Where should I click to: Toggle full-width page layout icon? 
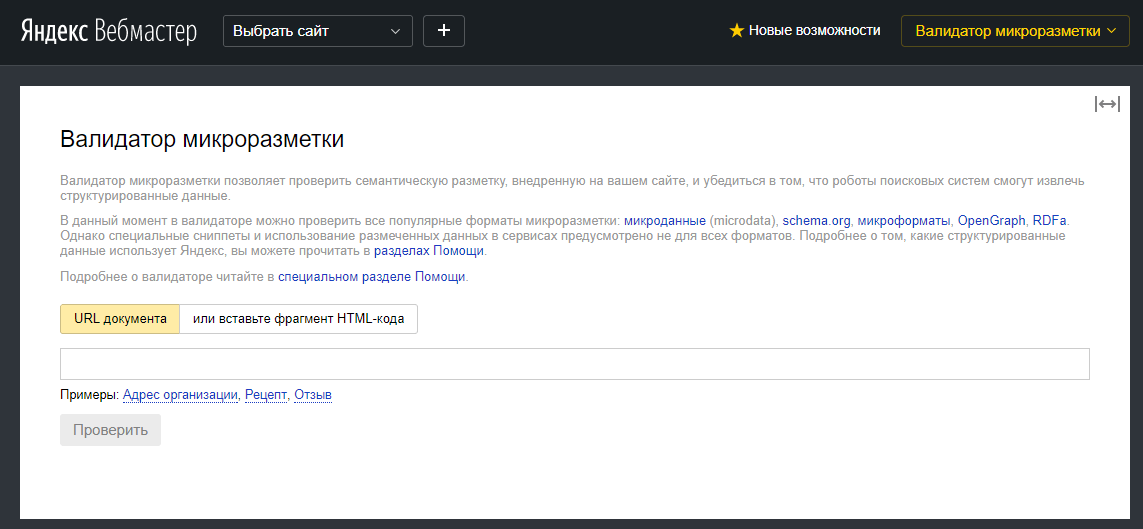tap(1107, 104)
